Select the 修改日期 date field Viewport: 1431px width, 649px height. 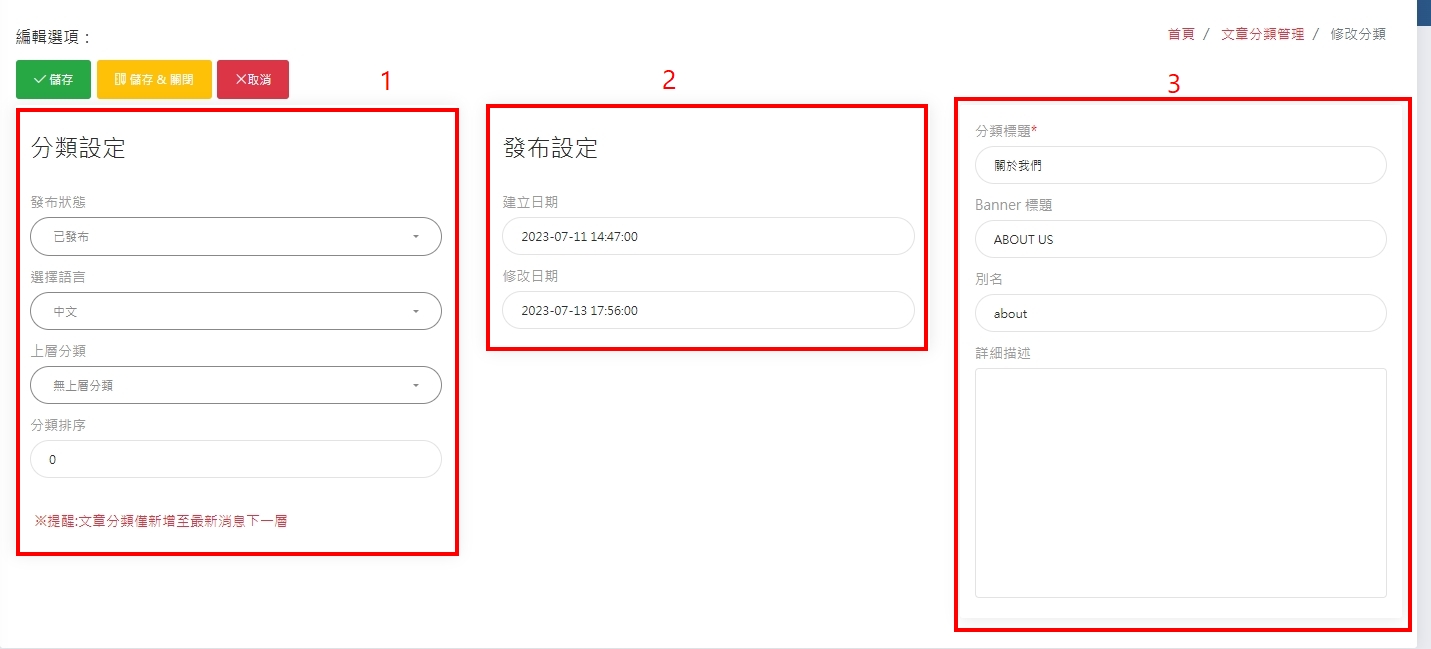[x=708, y=310]
